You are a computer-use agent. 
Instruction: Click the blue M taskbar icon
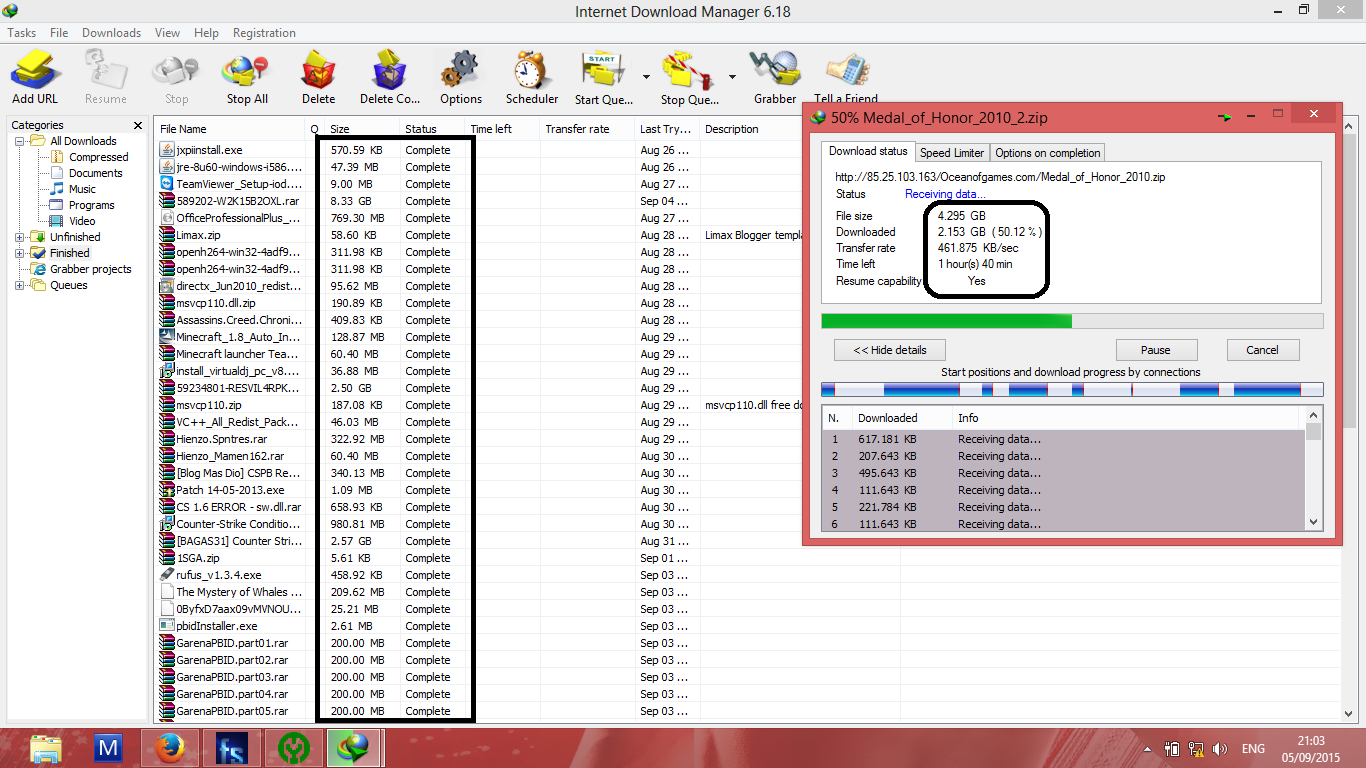pos(107,747)
